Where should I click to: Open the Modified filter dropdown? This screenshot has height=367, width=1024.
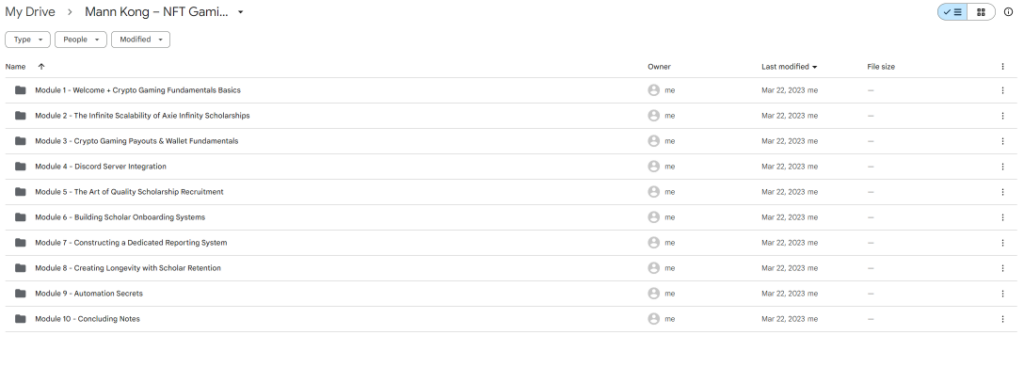140,40
